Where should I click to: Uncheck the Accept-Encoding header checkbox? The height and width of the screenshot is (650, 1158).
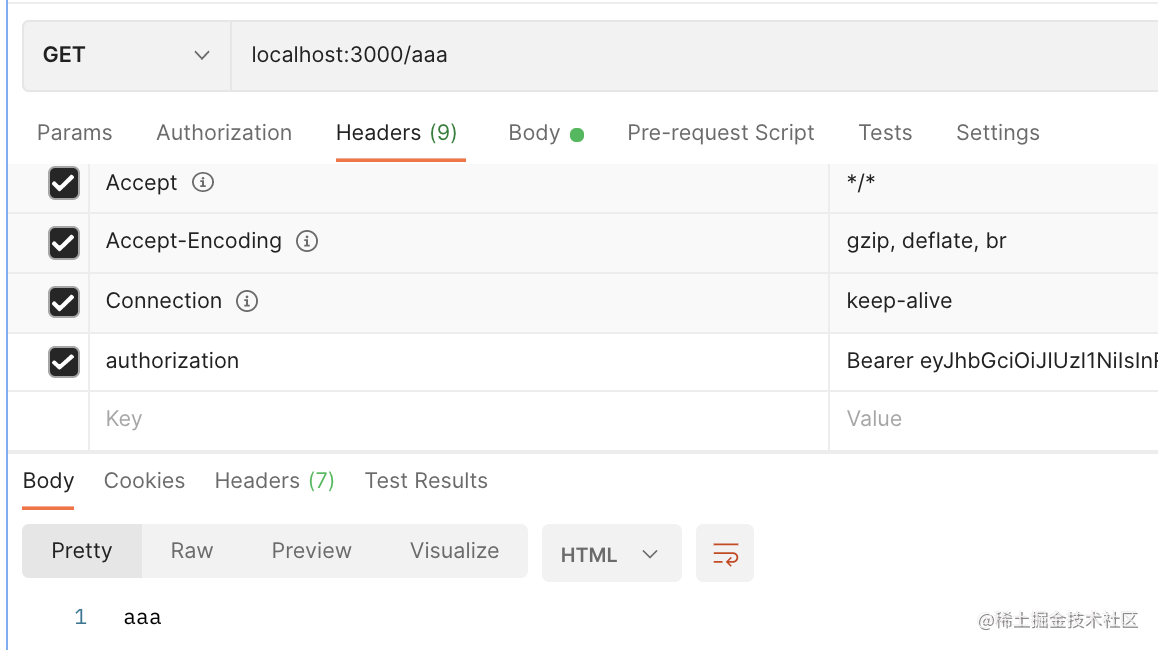[64, 242]
